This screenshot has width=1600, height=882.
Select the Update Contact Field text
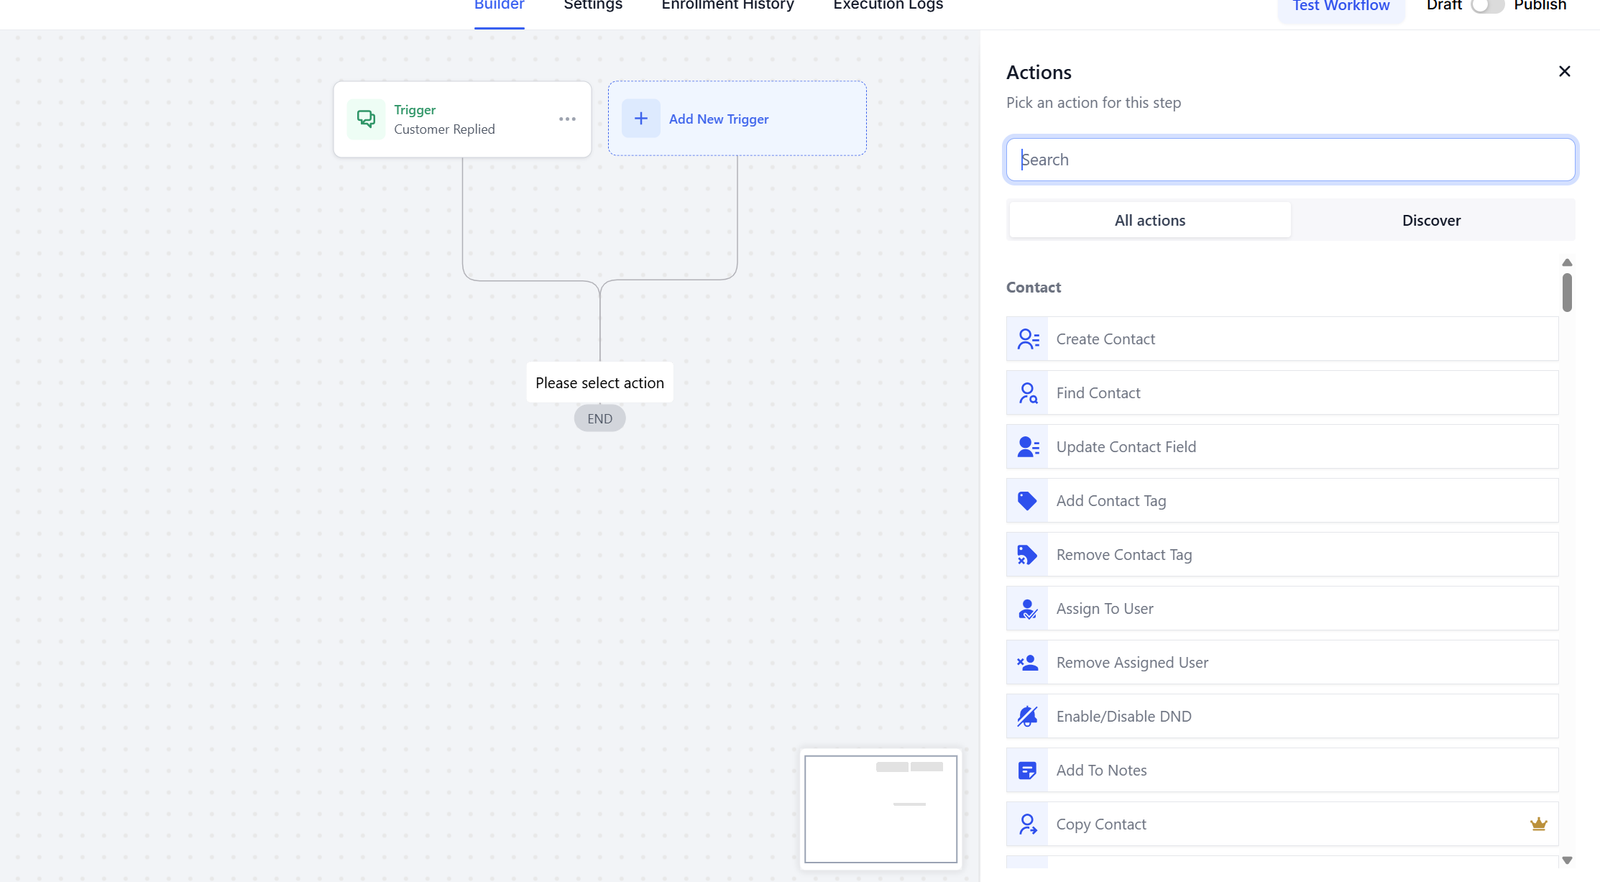pyautogui.click(x=1126, y=447)
